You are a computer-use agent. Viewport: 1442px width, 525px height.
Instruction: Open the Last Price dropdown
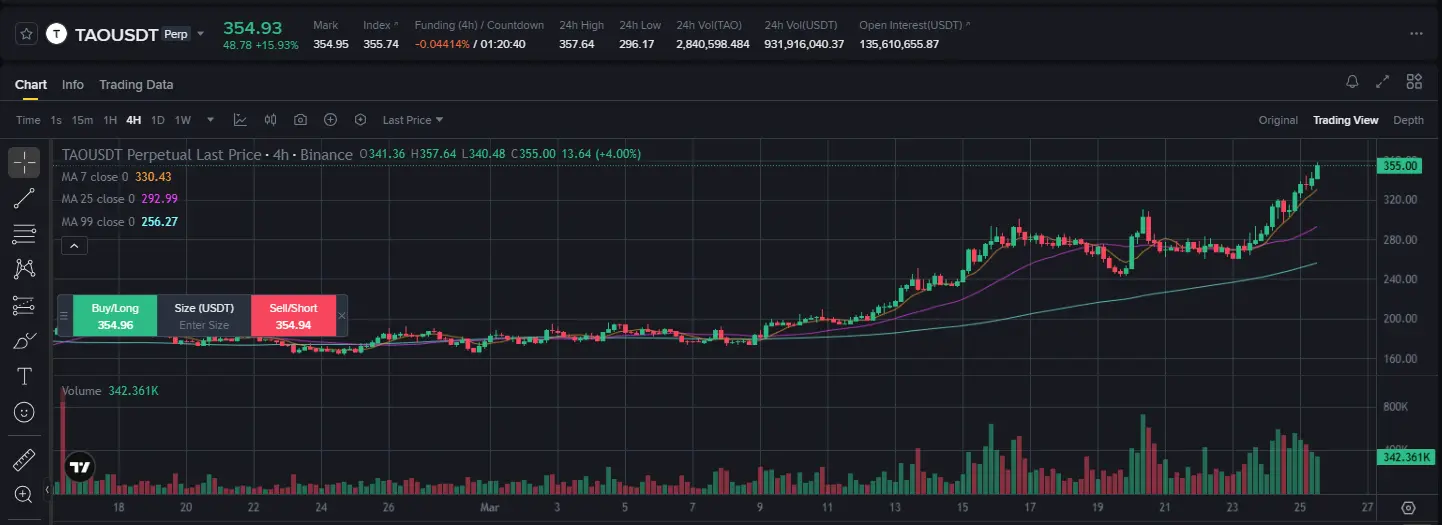coord(413,120)
